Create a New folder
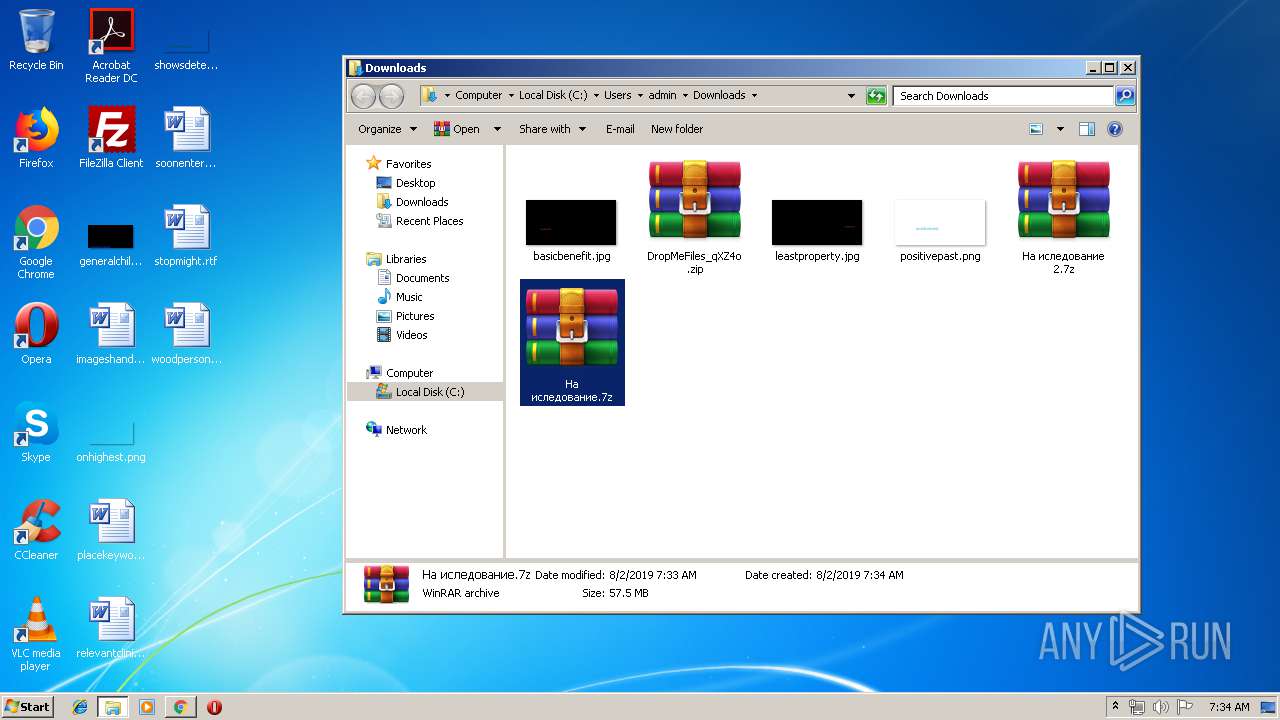 tap(677, 129)
